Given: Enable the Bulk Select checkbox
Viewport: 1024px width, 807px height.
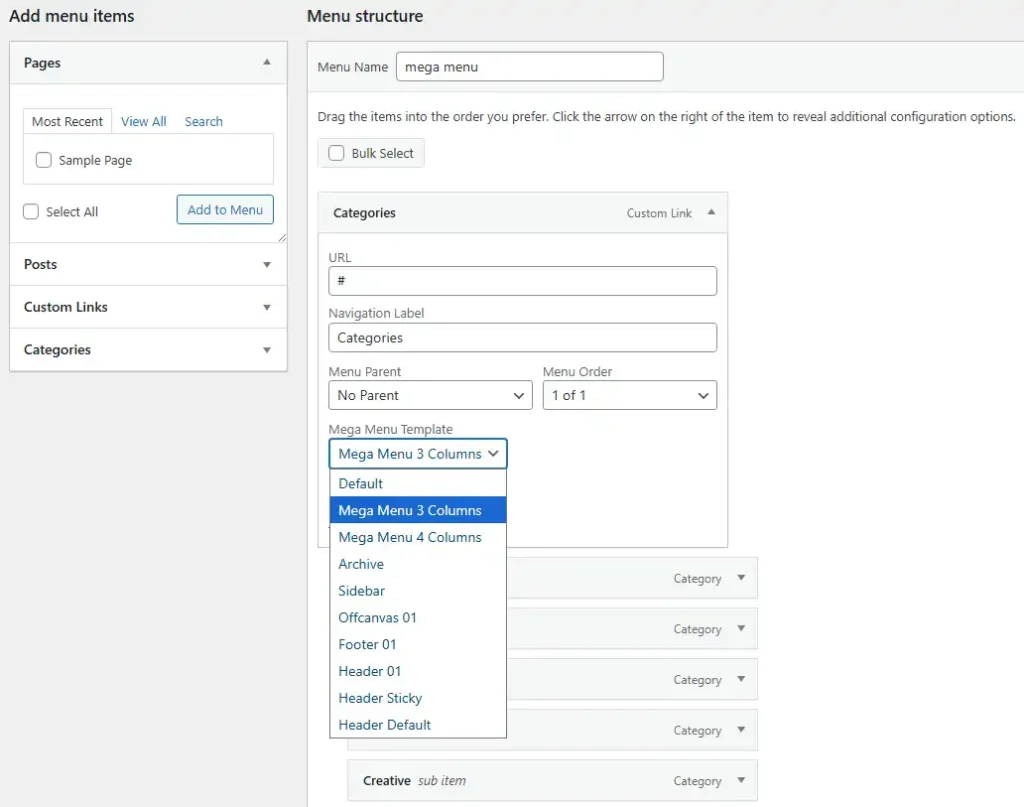Looking at the screenshot, I should [x=337, y=154].
